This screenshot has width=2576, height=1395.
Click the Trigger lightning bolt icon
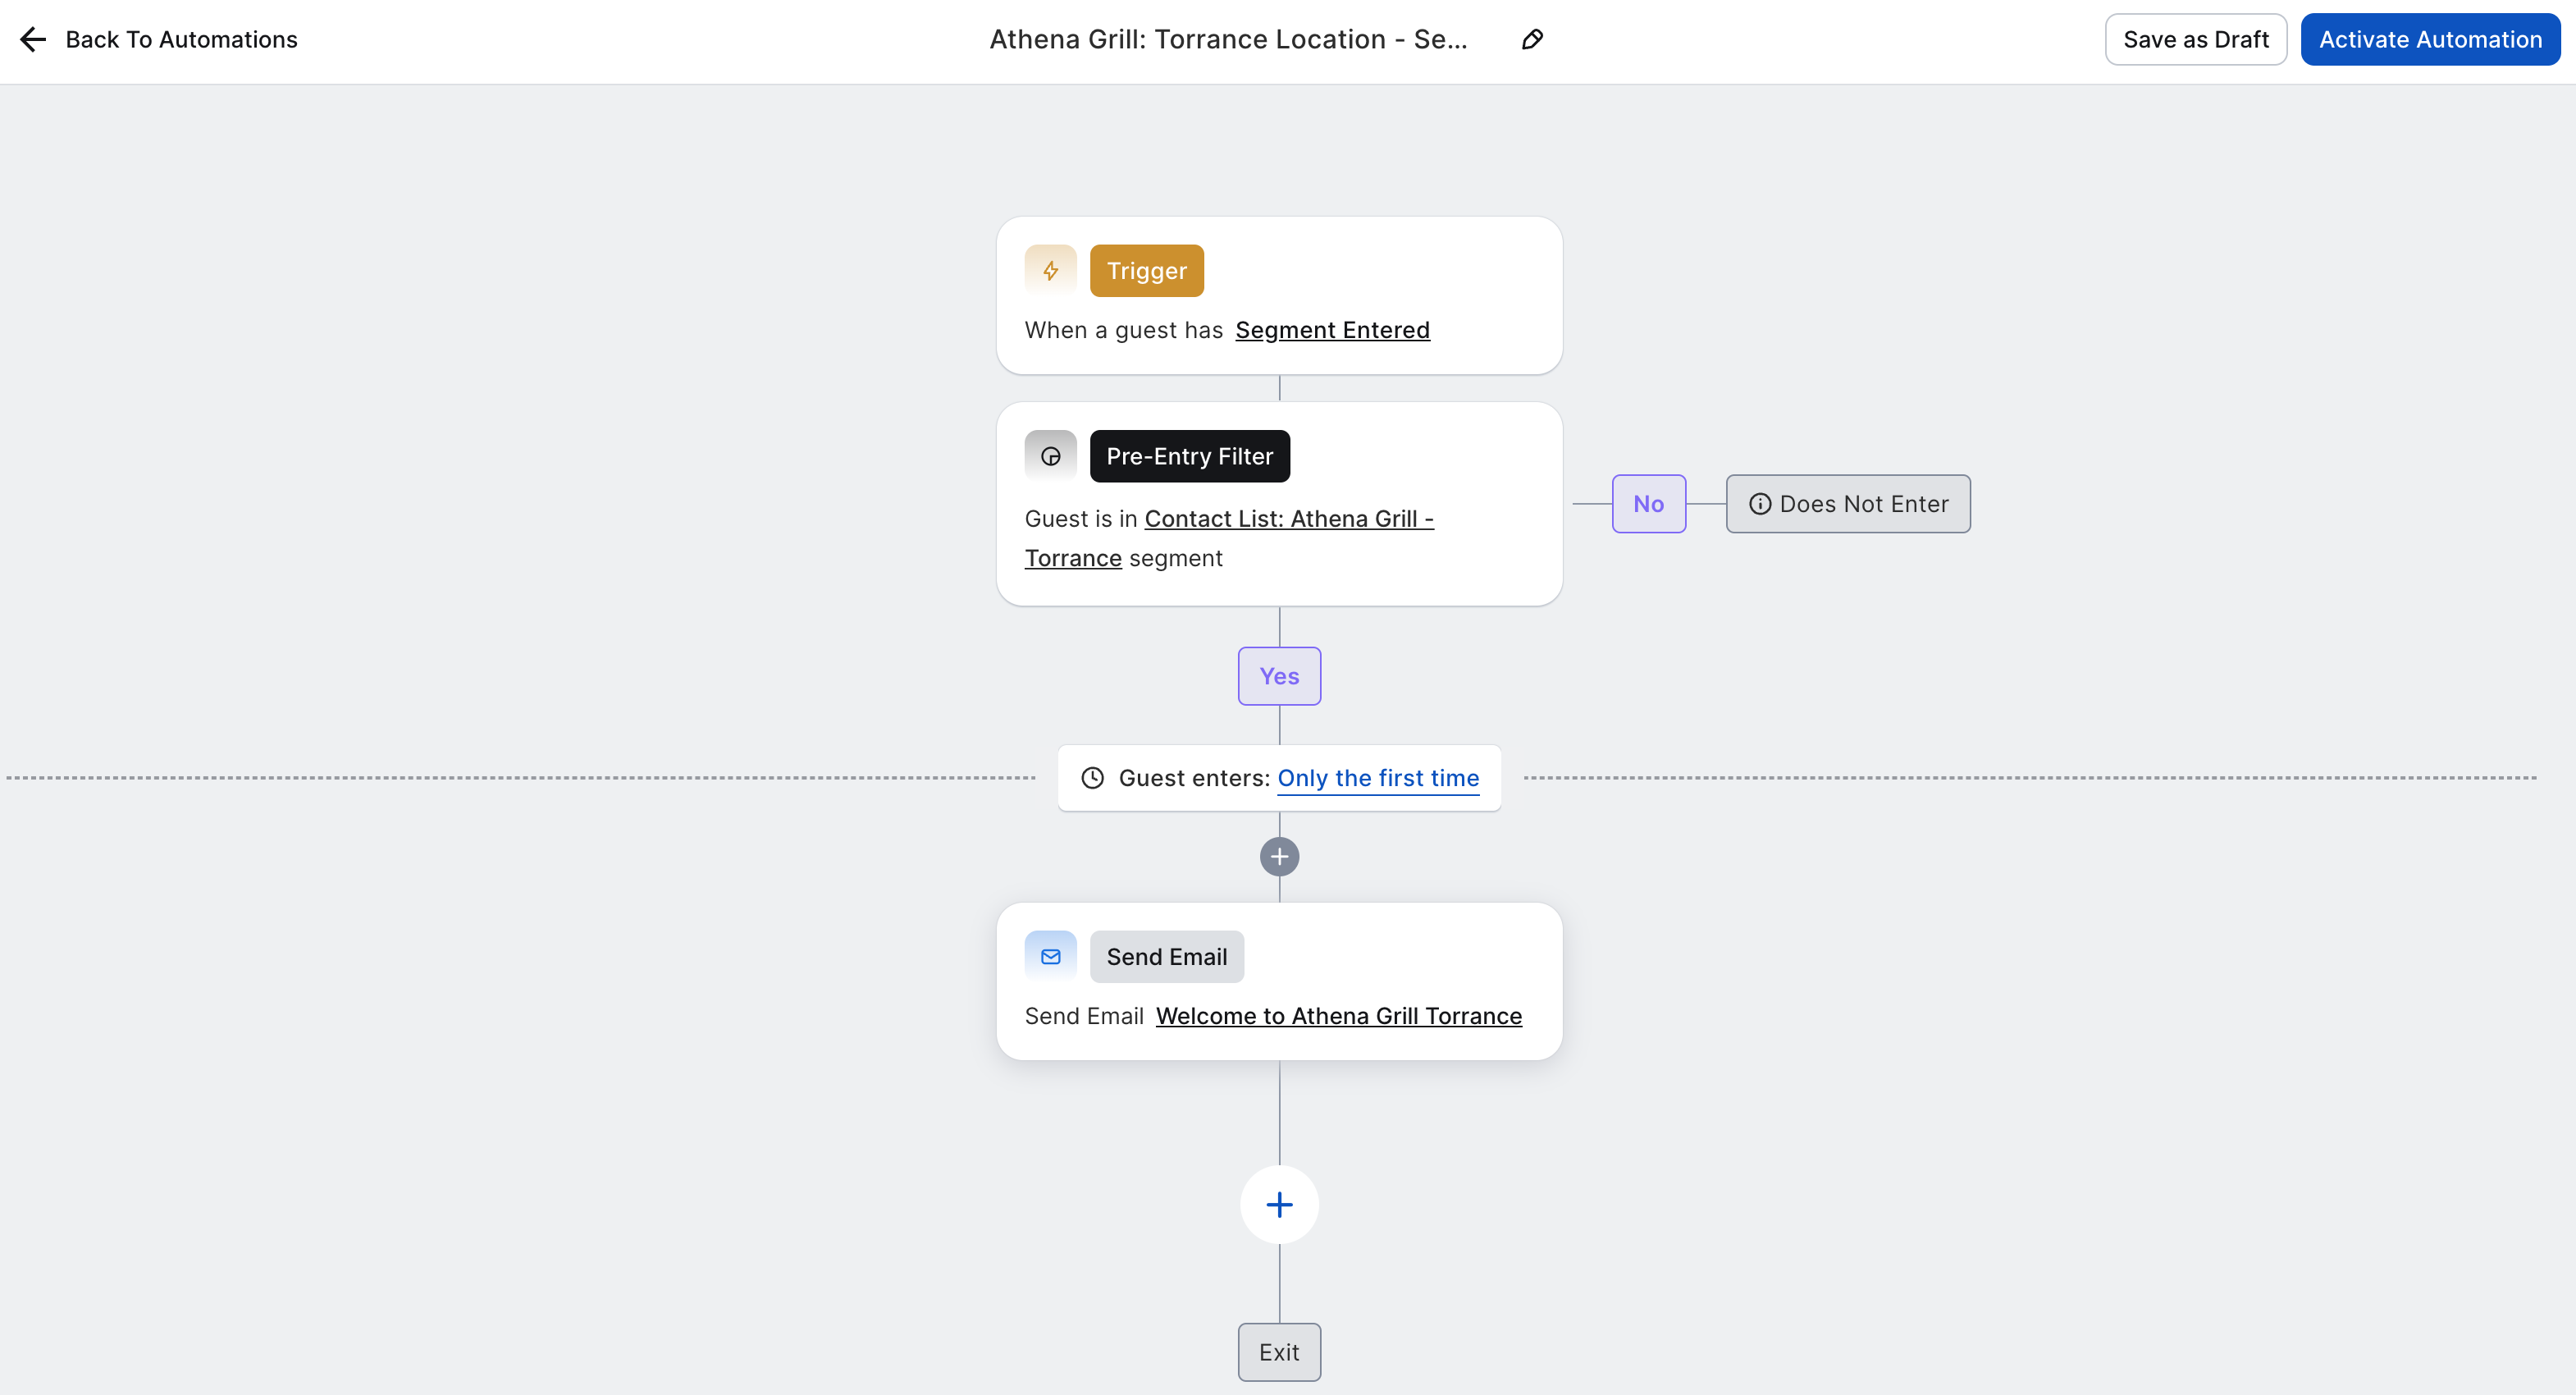[x=1050, y=270]
